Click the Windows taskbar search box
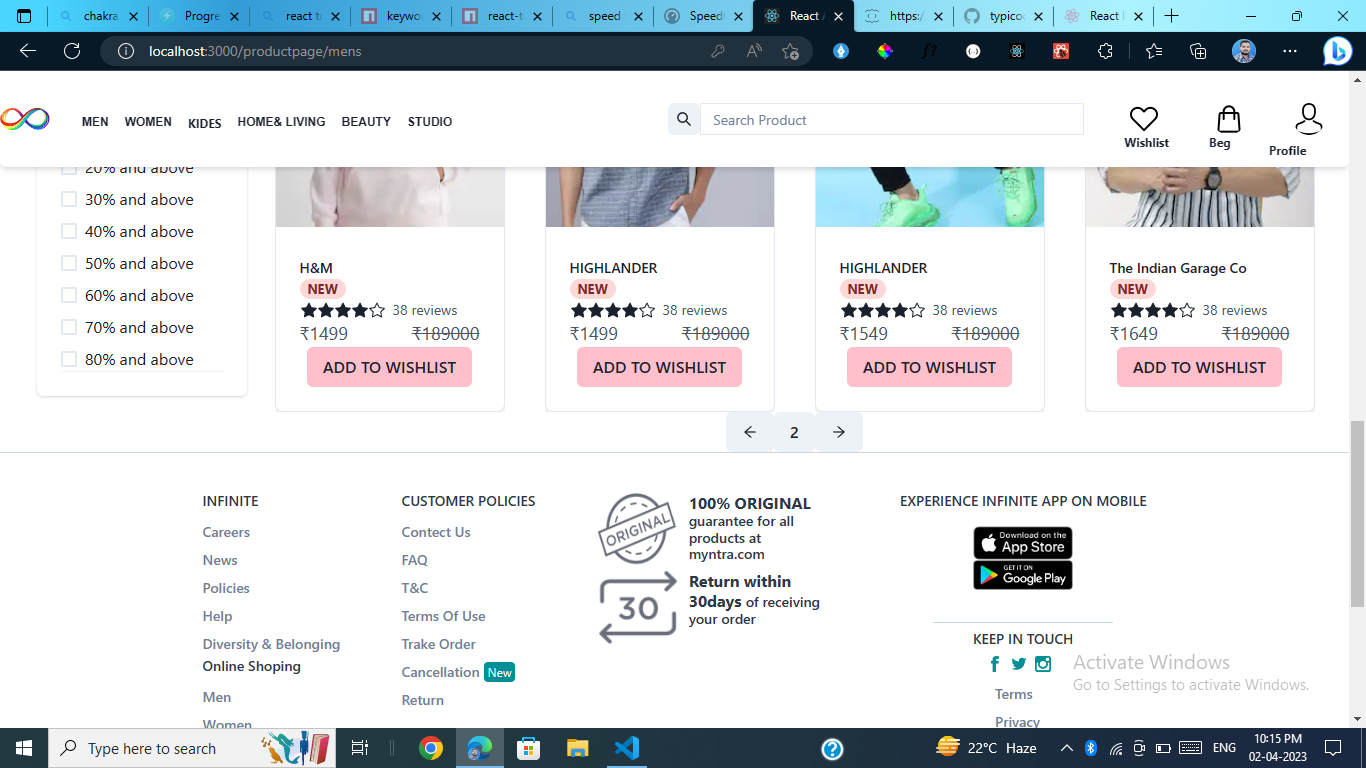Image resolution: width=1366 pixels, height=768 pixels. click(x=193, y=748)
